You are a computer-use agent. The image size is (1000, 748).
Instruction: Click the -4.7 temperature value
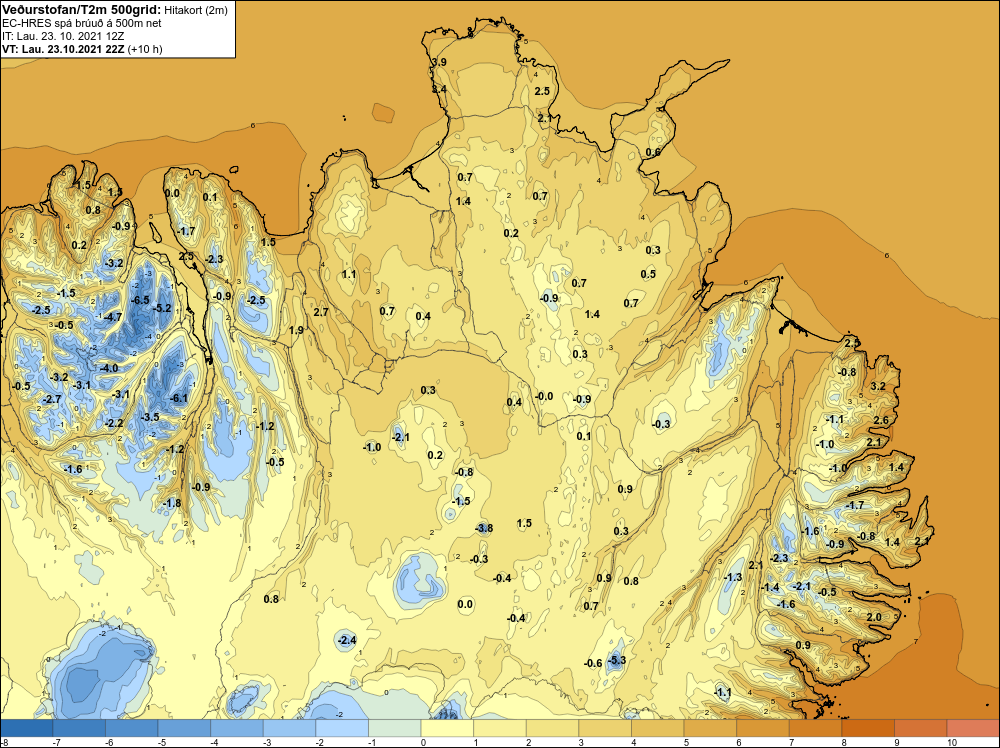pos(112,317)
